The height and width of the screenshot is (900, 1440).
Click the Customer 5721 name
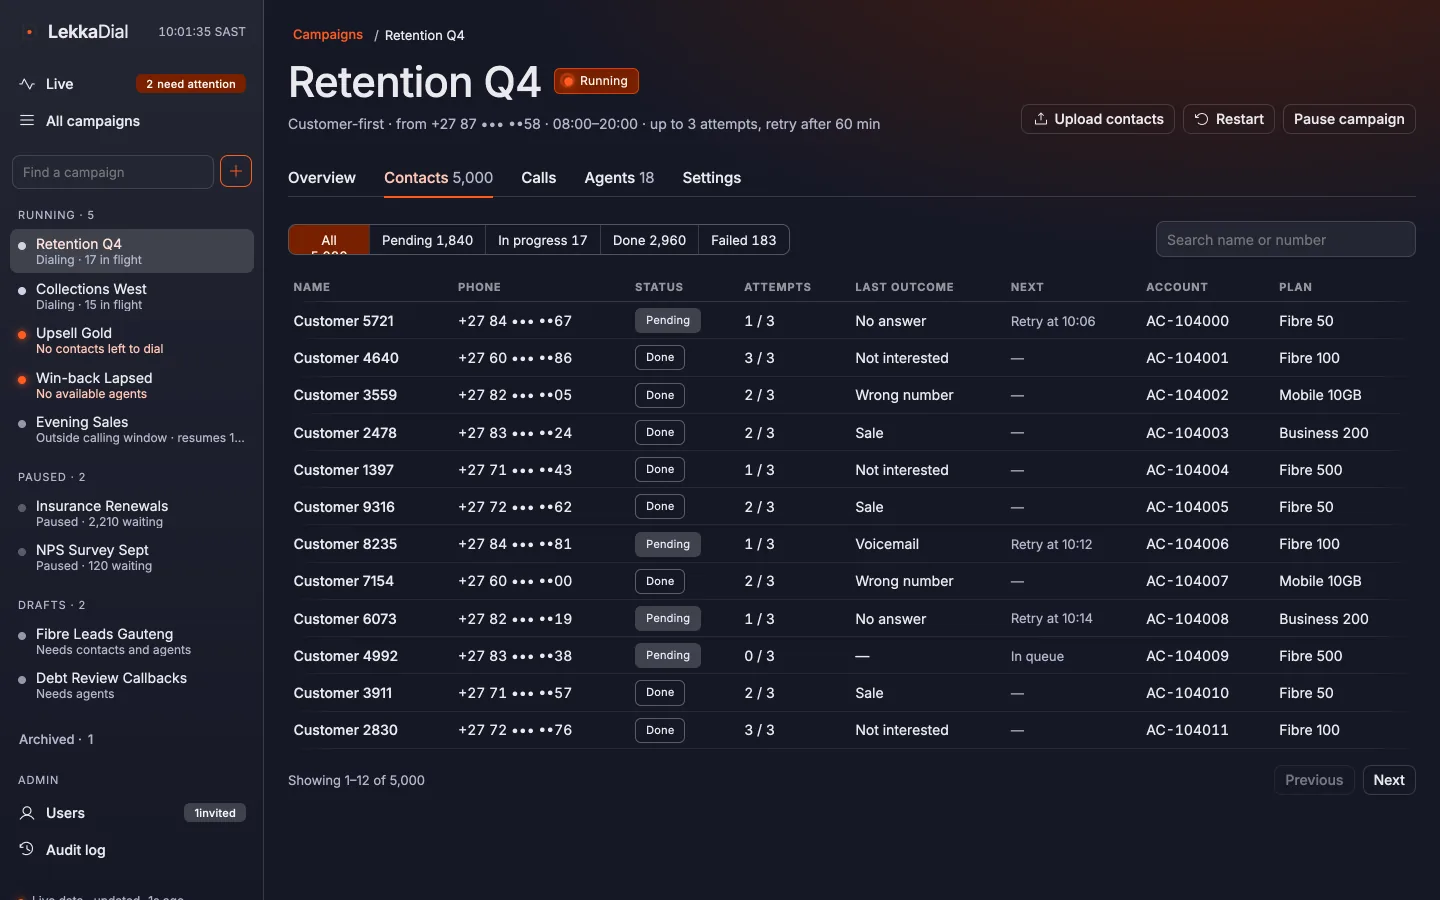[x=344, y=321]
